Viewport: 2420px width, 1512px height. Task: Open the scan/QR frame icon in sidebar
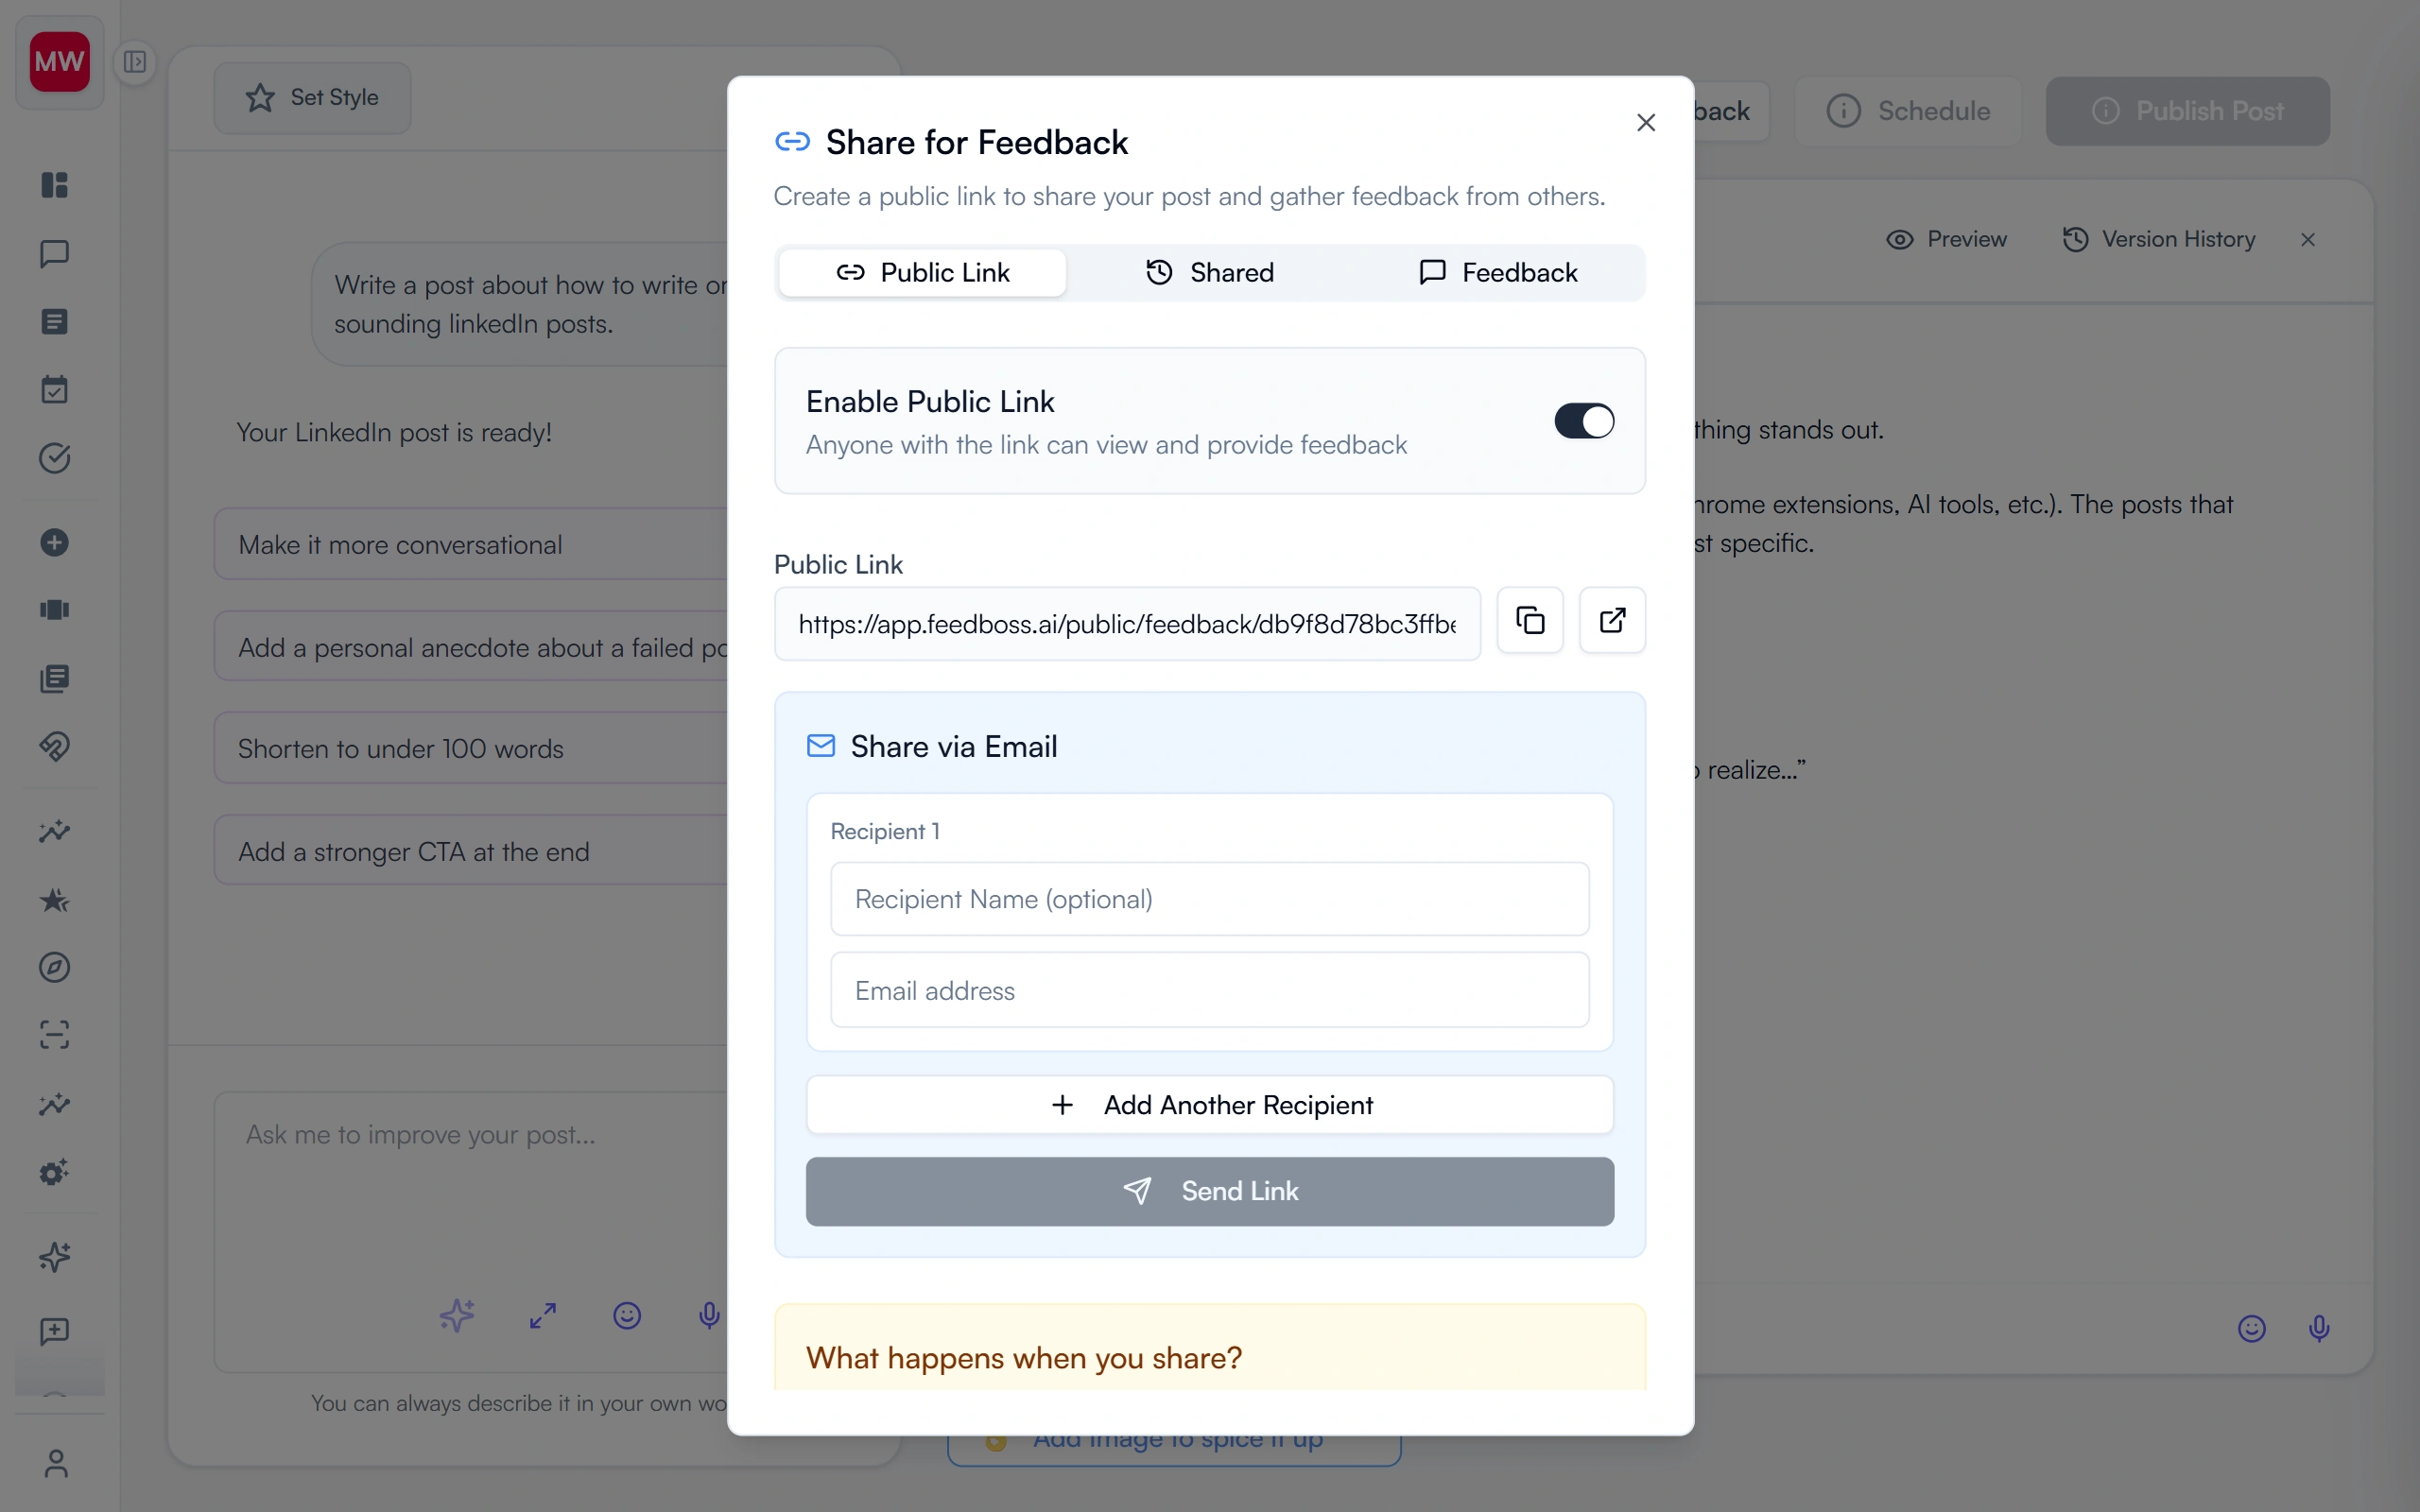coord(55,1035)
